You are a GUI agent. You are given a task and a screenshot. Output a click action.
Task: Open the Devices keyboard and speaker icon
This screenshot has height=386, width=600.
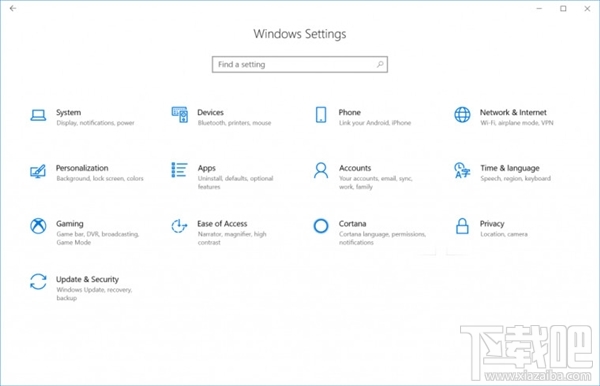(179, 115)
